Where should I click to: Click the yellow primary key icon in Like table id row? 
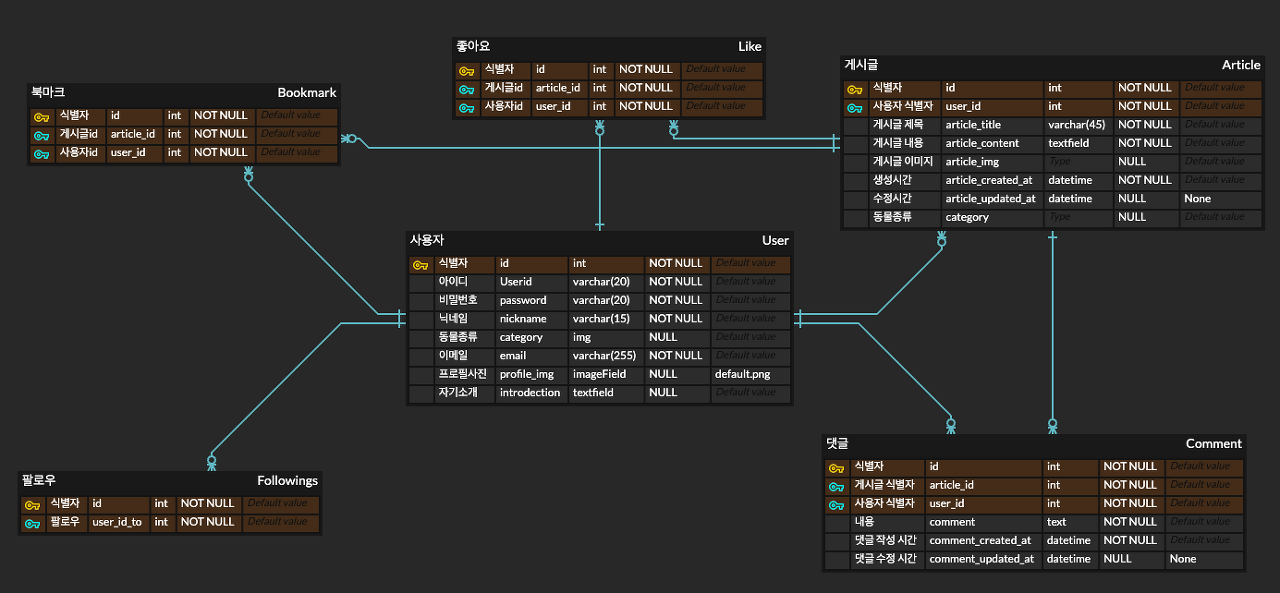coord(466,71)
